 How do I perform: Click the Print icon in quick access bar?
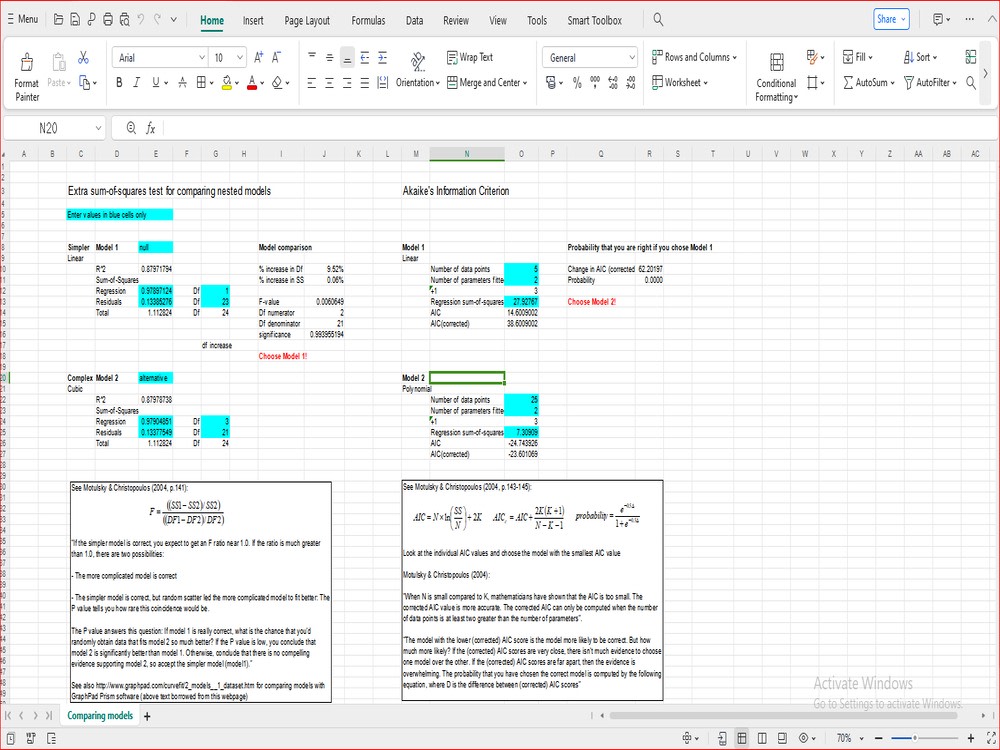108,20
